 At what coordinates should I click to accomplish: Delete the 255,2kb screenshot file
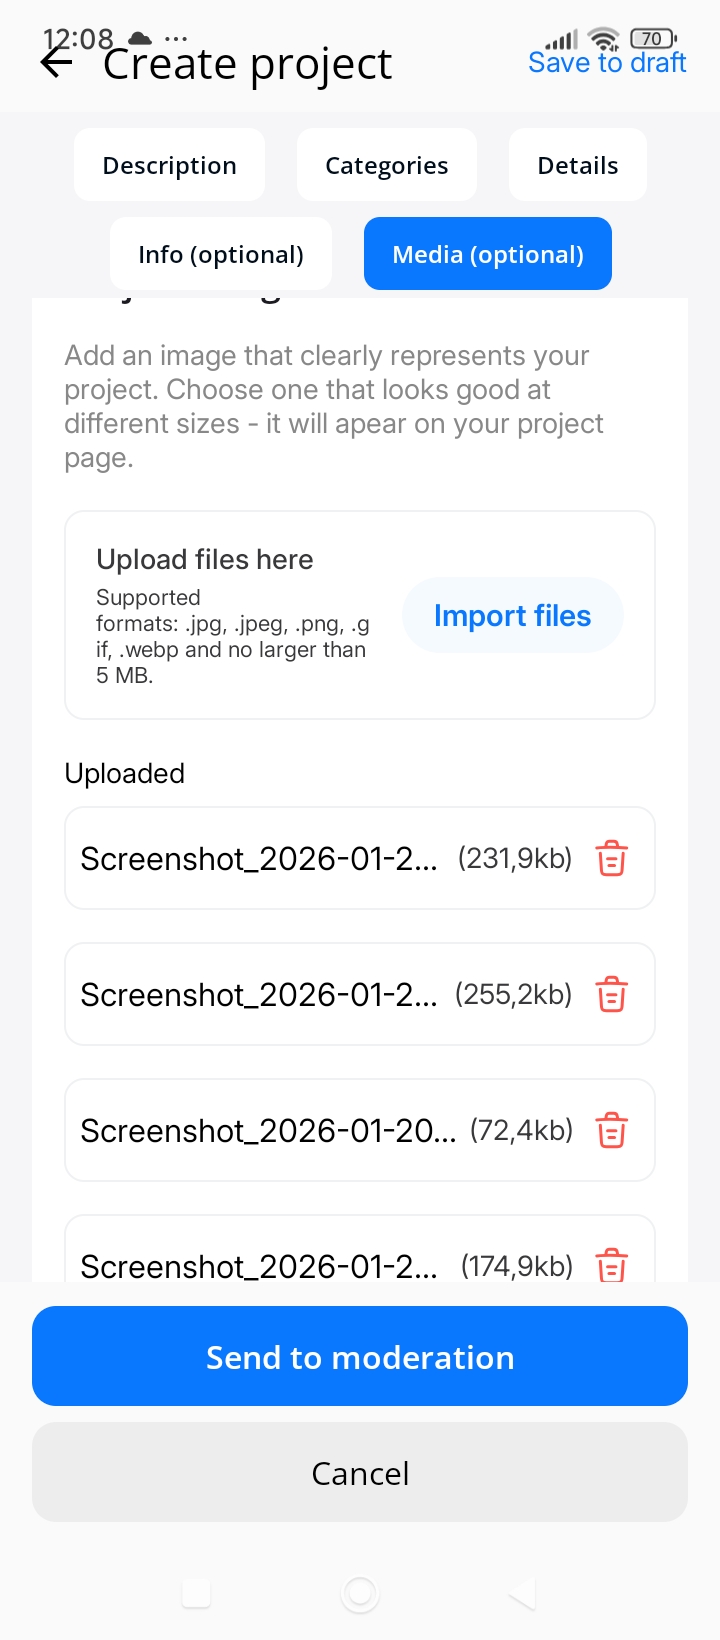(x=611, y=995)
